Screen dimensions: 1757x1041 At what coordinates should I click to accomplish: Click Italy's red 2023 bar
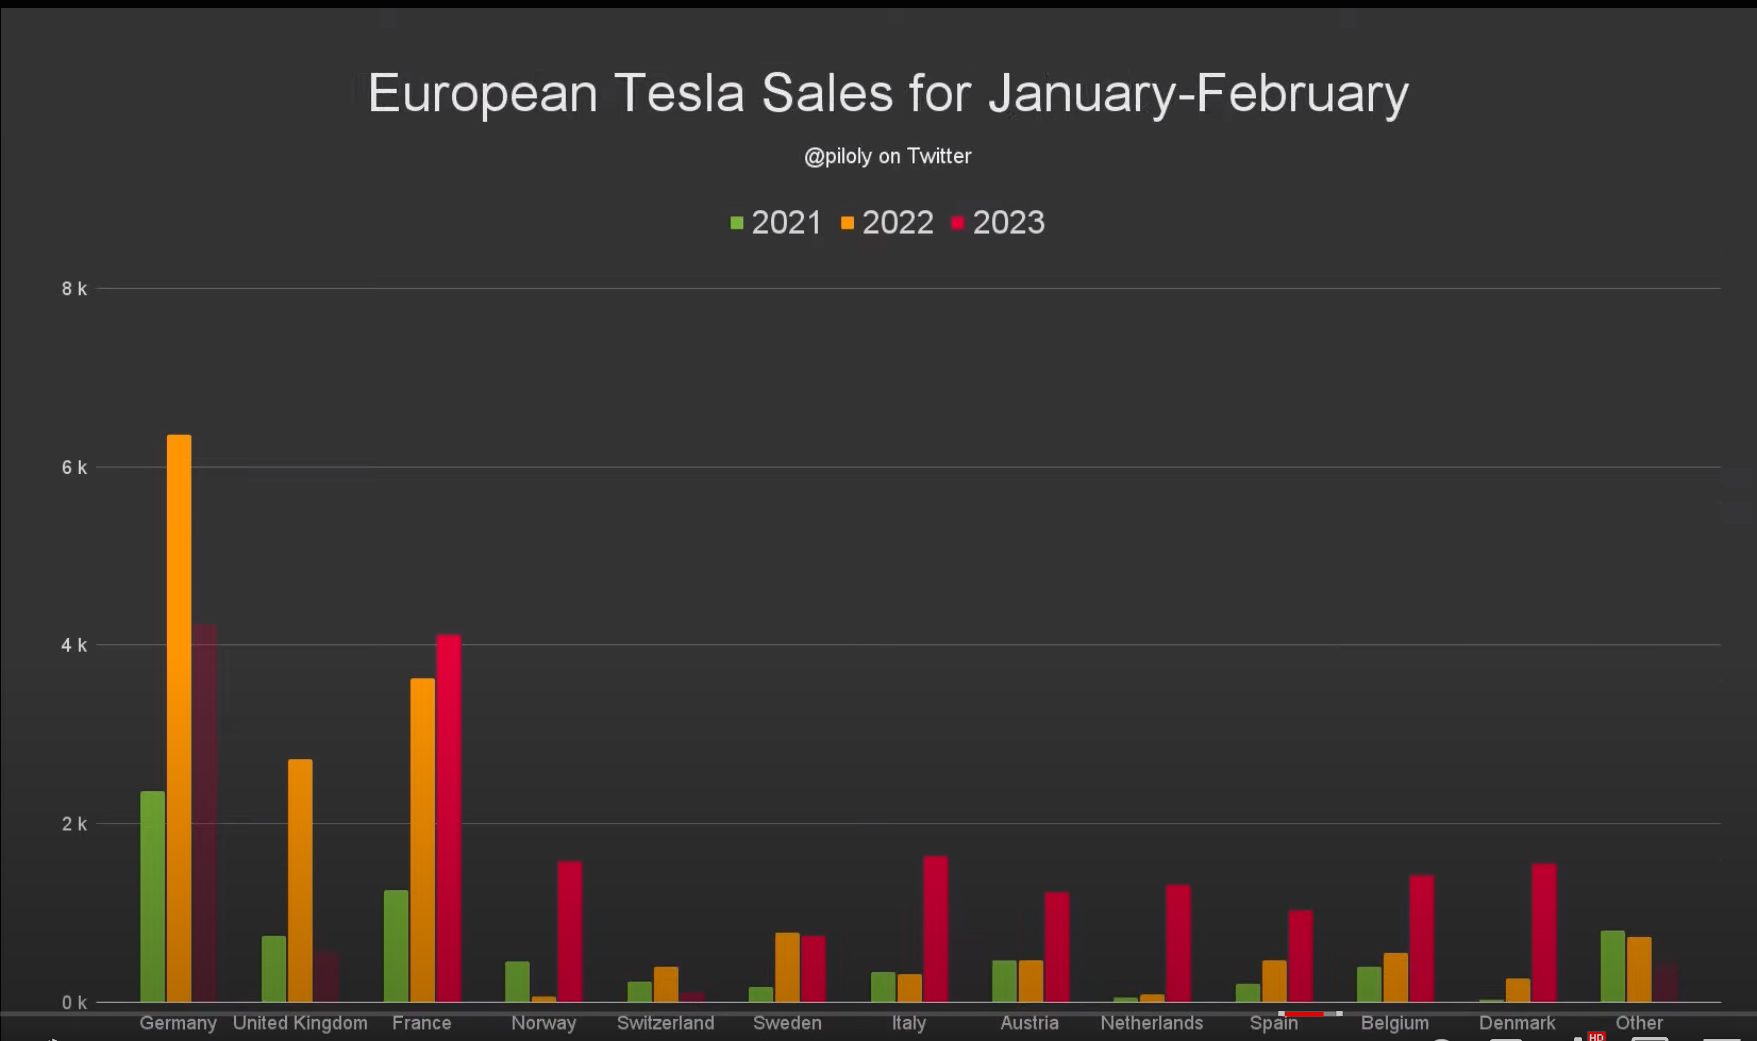pos(935,928)
